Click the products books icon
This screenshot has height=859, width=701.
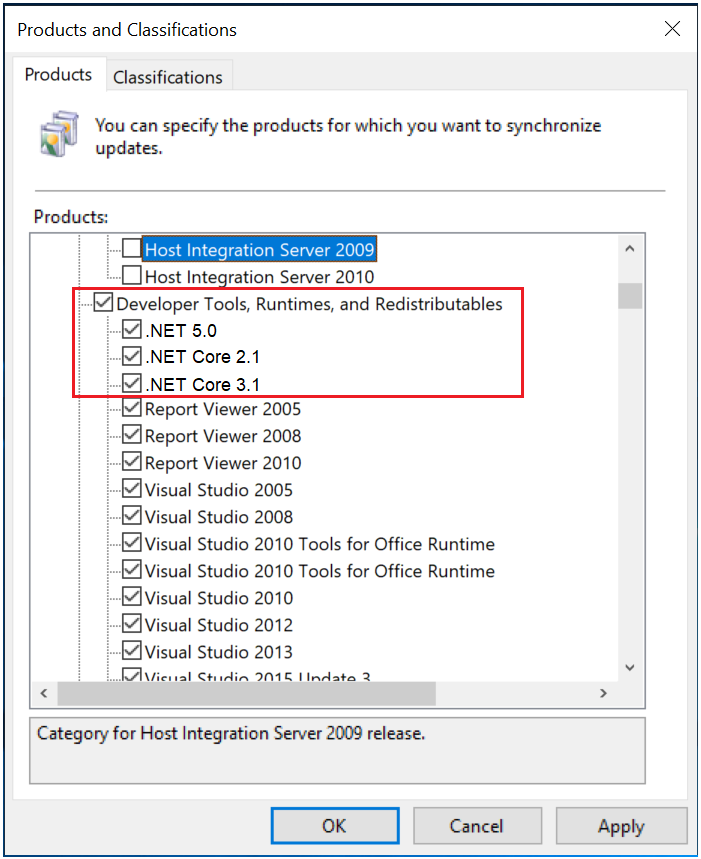59,133
